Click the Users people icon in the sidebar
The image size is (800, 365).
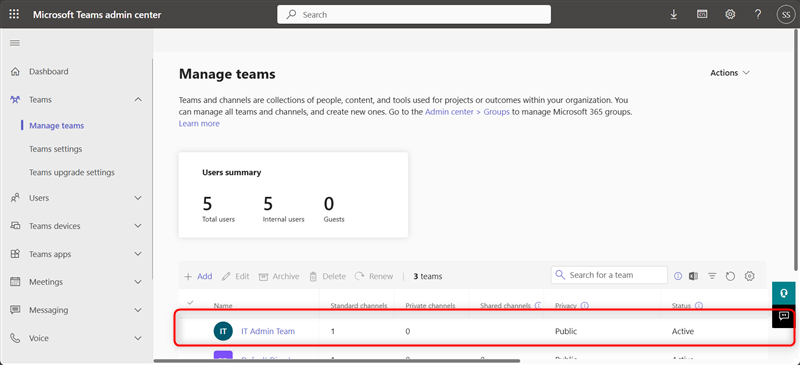point(15,198)
